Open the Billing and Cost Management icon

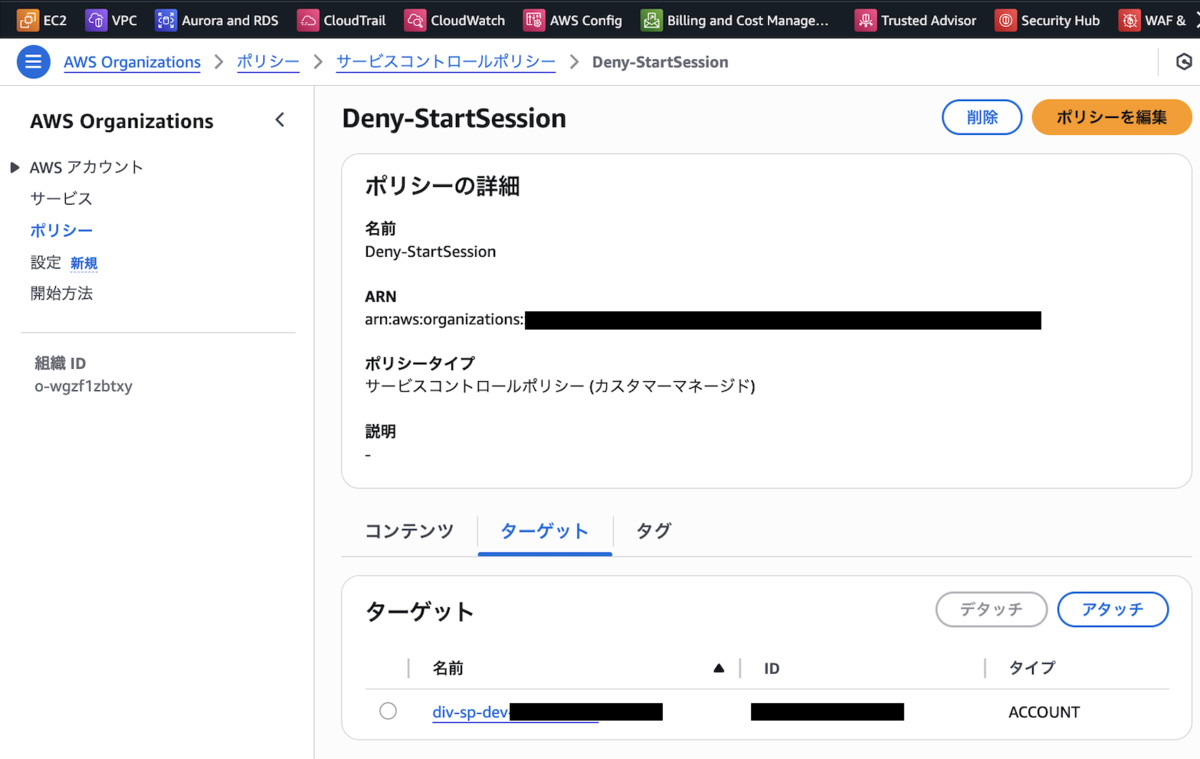click(651, 19)
